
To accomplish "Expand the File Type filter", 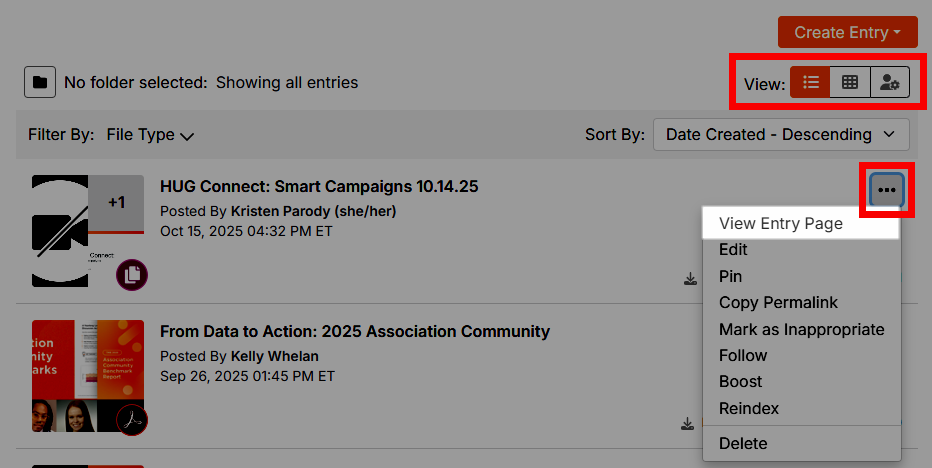I will coord(150,135).
